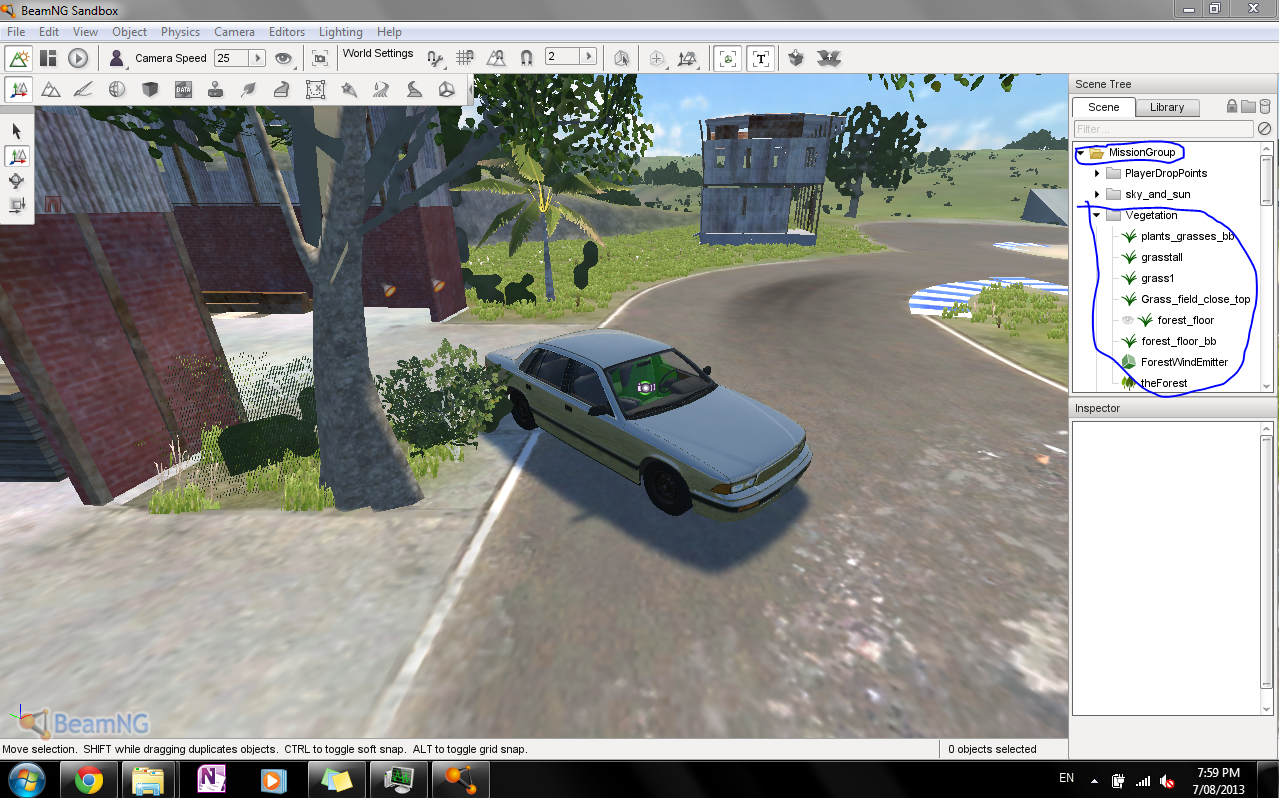This screenshot has height=798, width=1279.
Task: Choose the Select arrow tool
Action: pos(17,131)
